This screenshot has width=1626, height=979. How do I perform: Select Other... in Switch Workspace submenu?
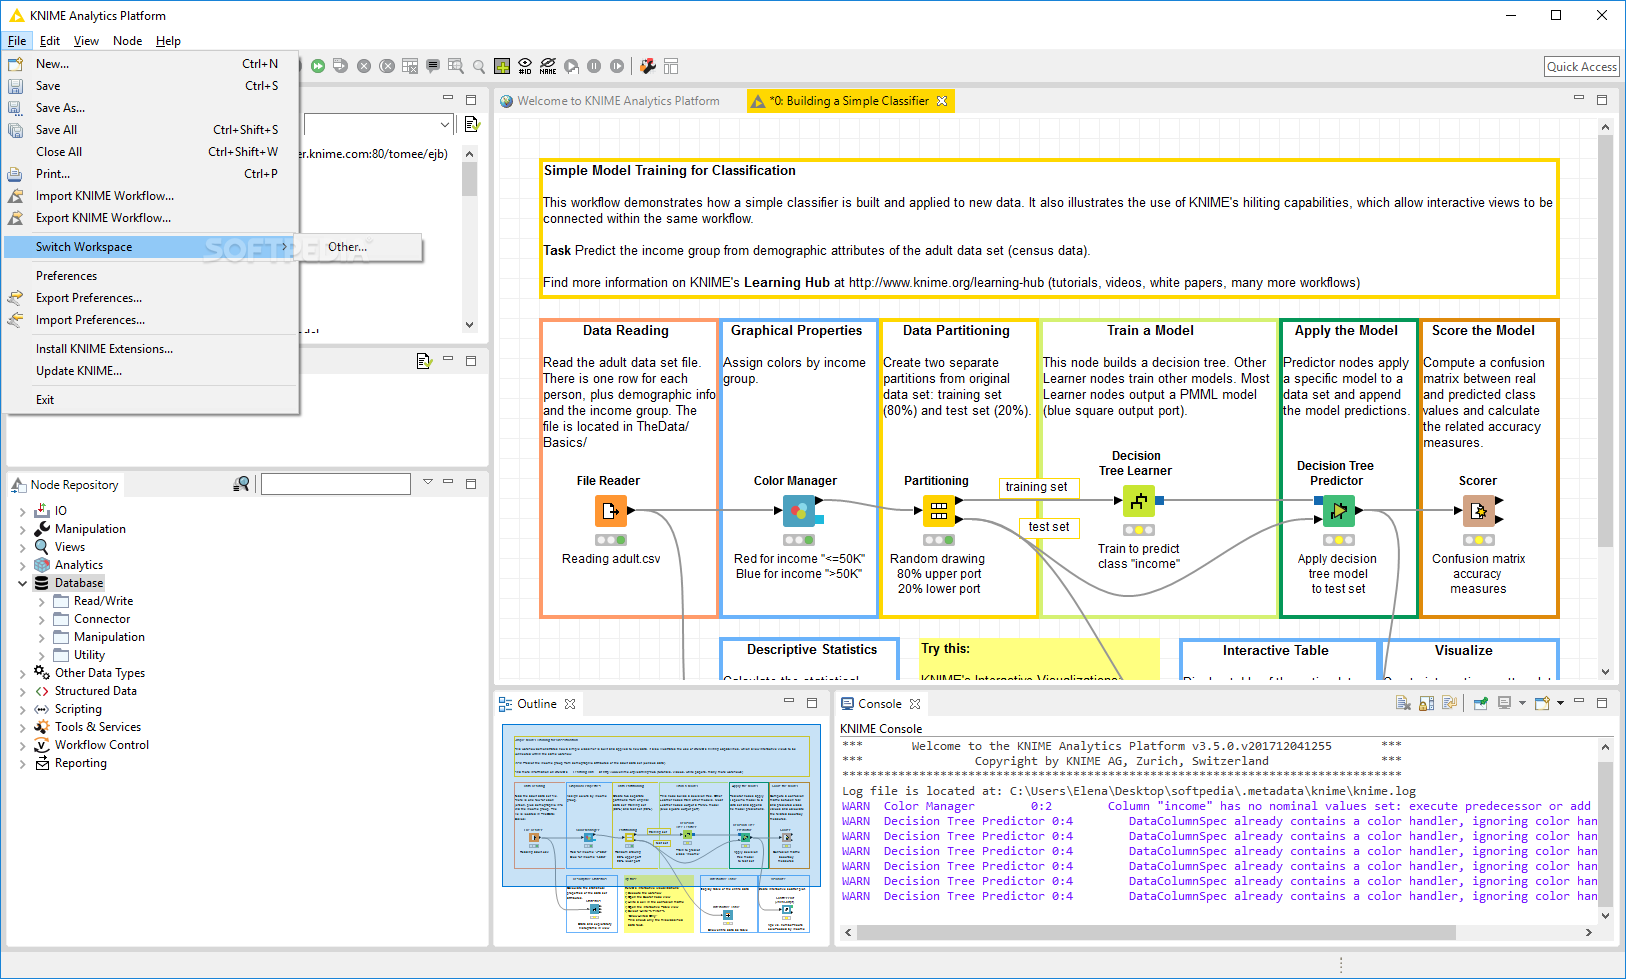pyautogui.click(x=347, y=247)
